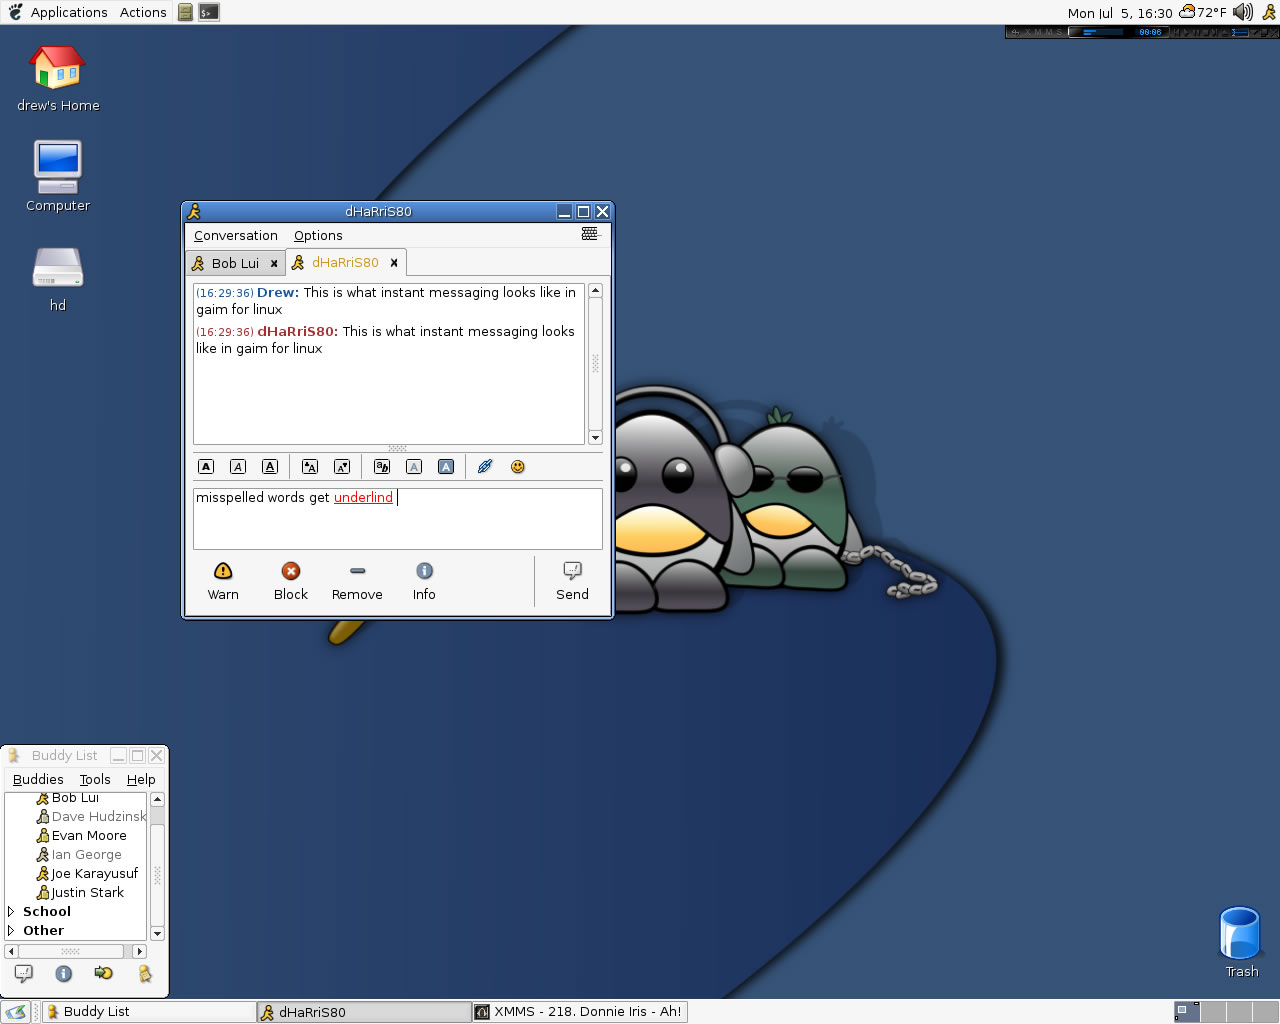Send the typed message
Viewport: 1280px width, 1024px height.
pos(572,581)
